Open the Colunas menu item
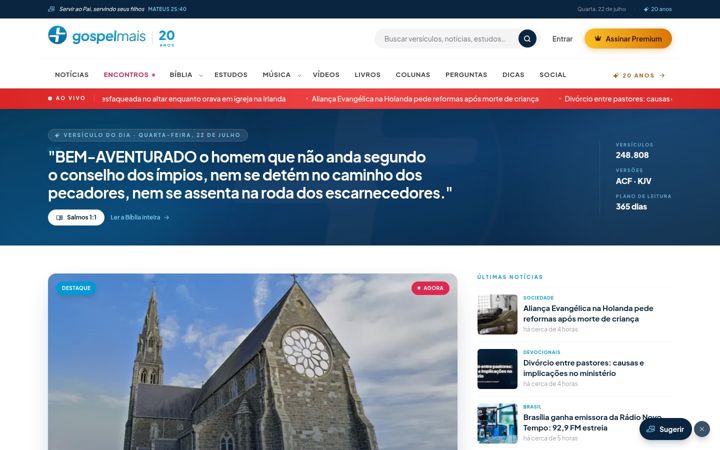720x450 pixels. coord(413,74)
